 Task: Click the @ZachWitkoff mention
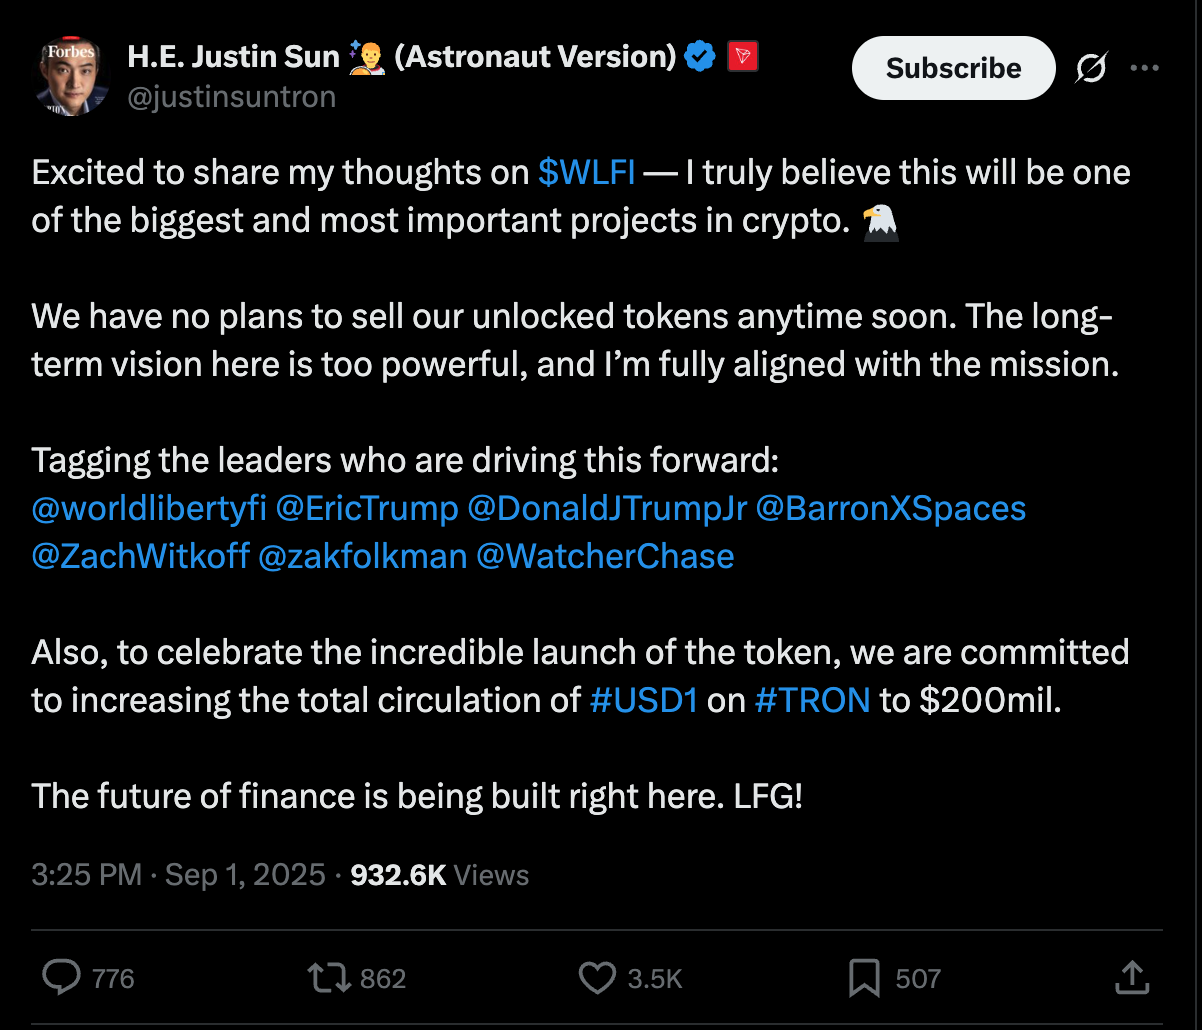[x=140, y=556]
